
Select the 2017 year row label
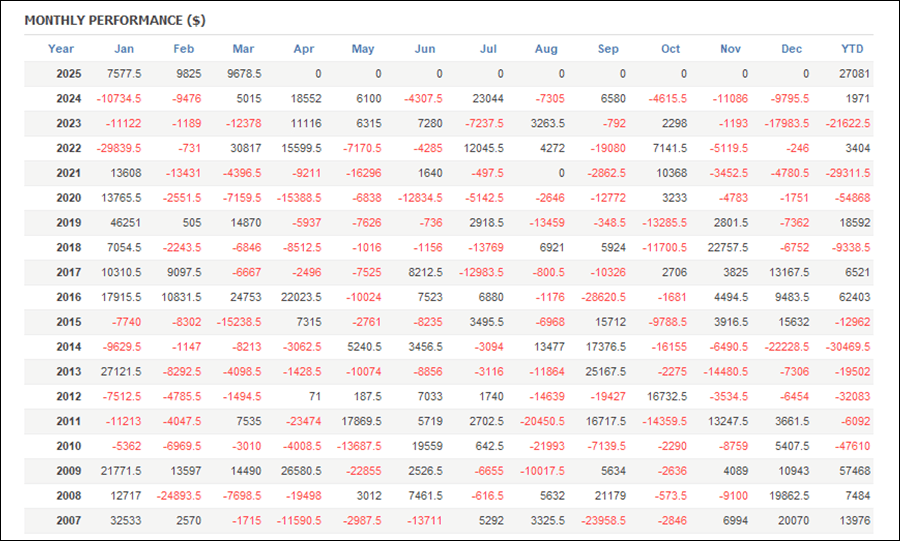69,272
